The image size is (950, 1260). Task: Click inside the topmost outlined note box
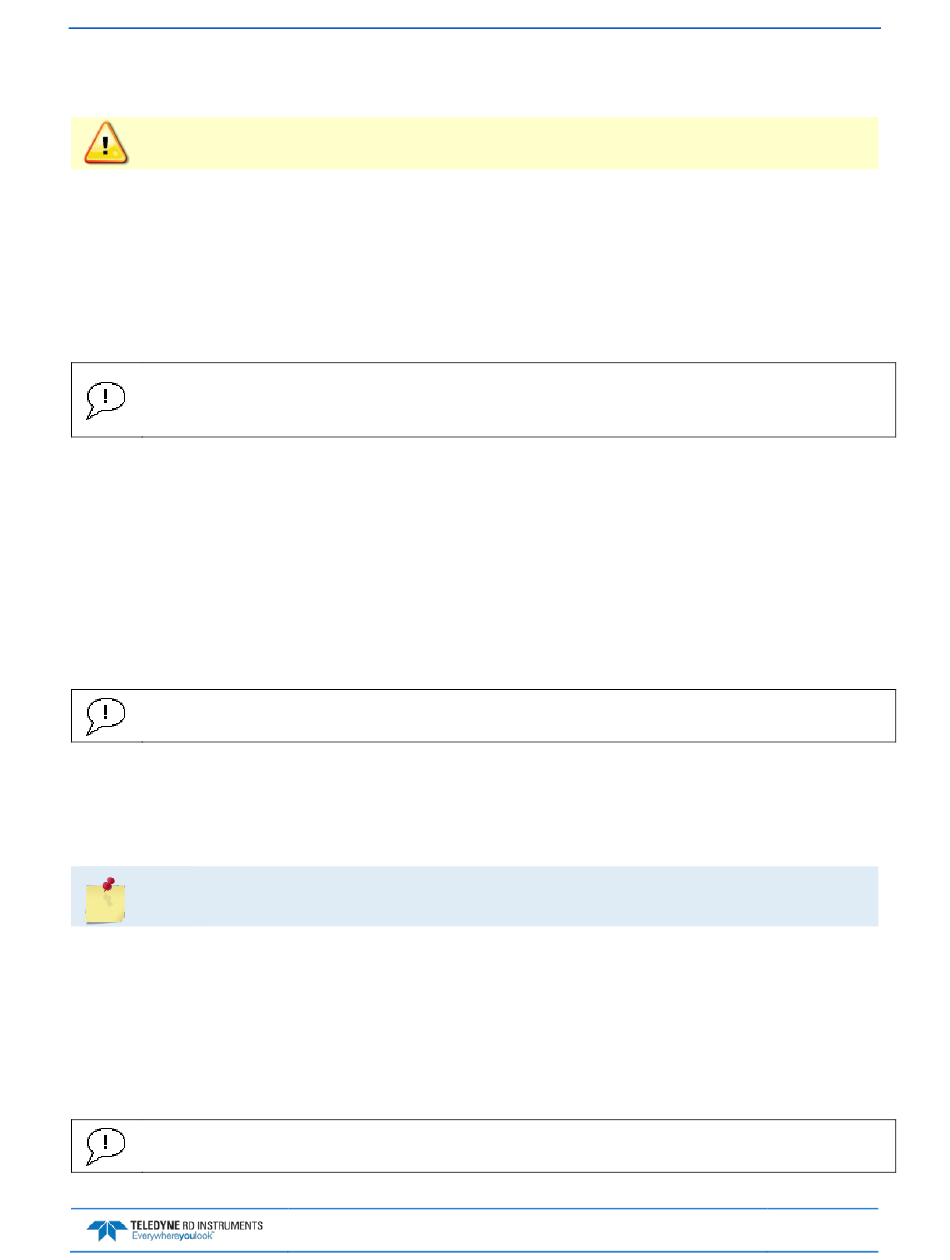click(x=483, y=400)
